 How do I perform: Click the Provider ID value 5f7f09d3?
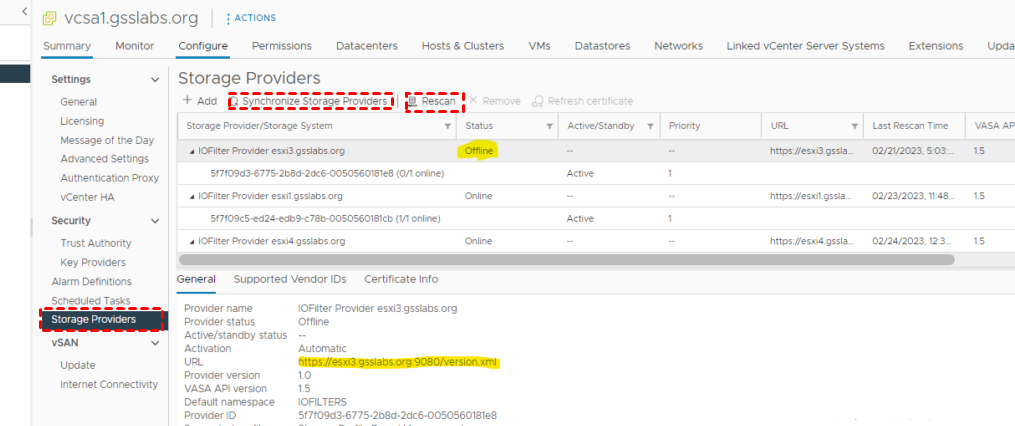point(397,415)
